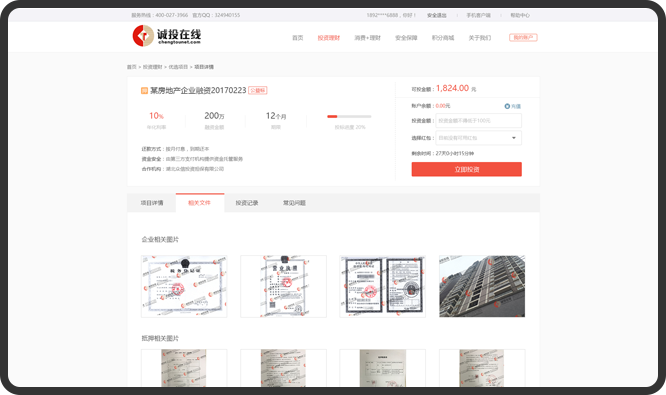Viewport: 666px width, 395px height.
Task: Go to 投资理财 in navigation
Action: 329,38
